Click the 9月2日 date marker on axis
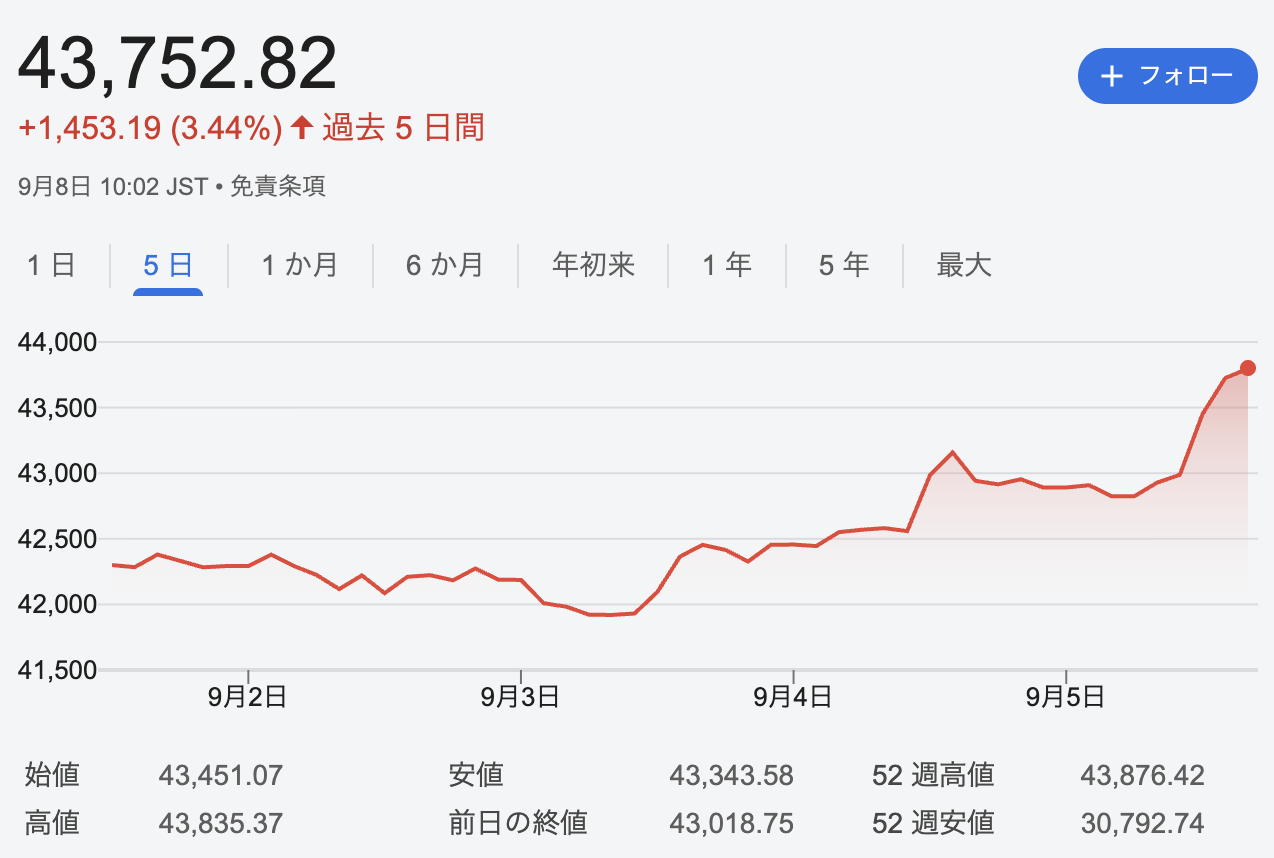 tap(248, 697)
